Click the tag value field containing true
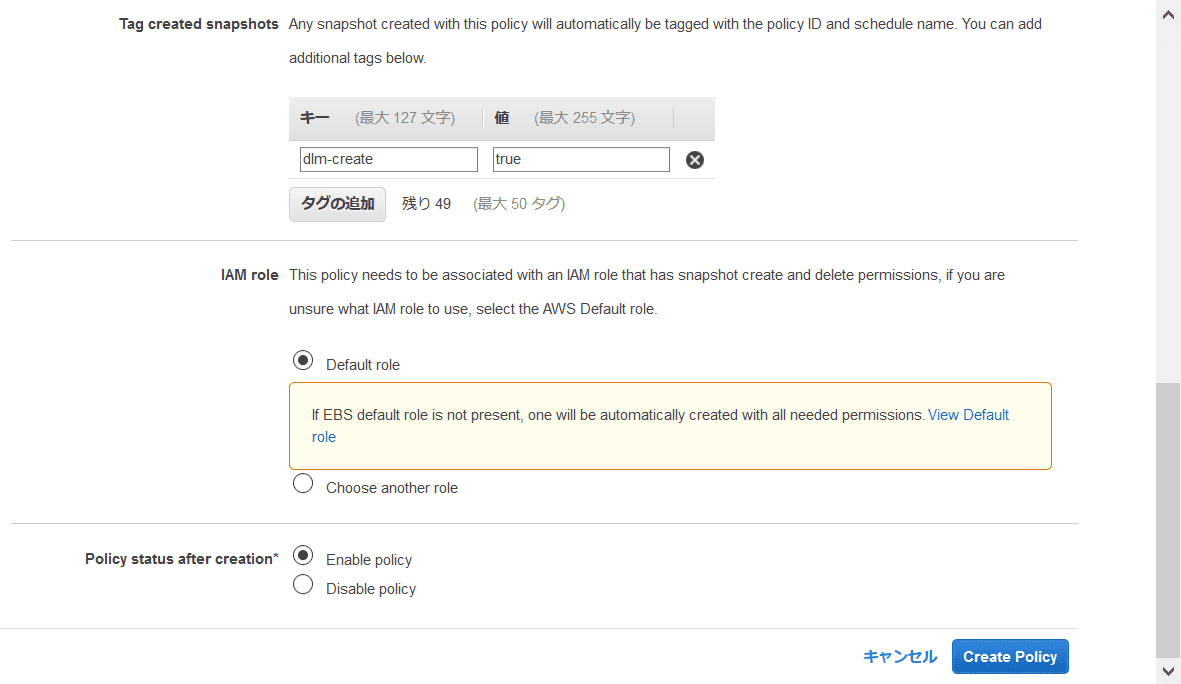This screenshot has width=1181, height=684. 581,160
